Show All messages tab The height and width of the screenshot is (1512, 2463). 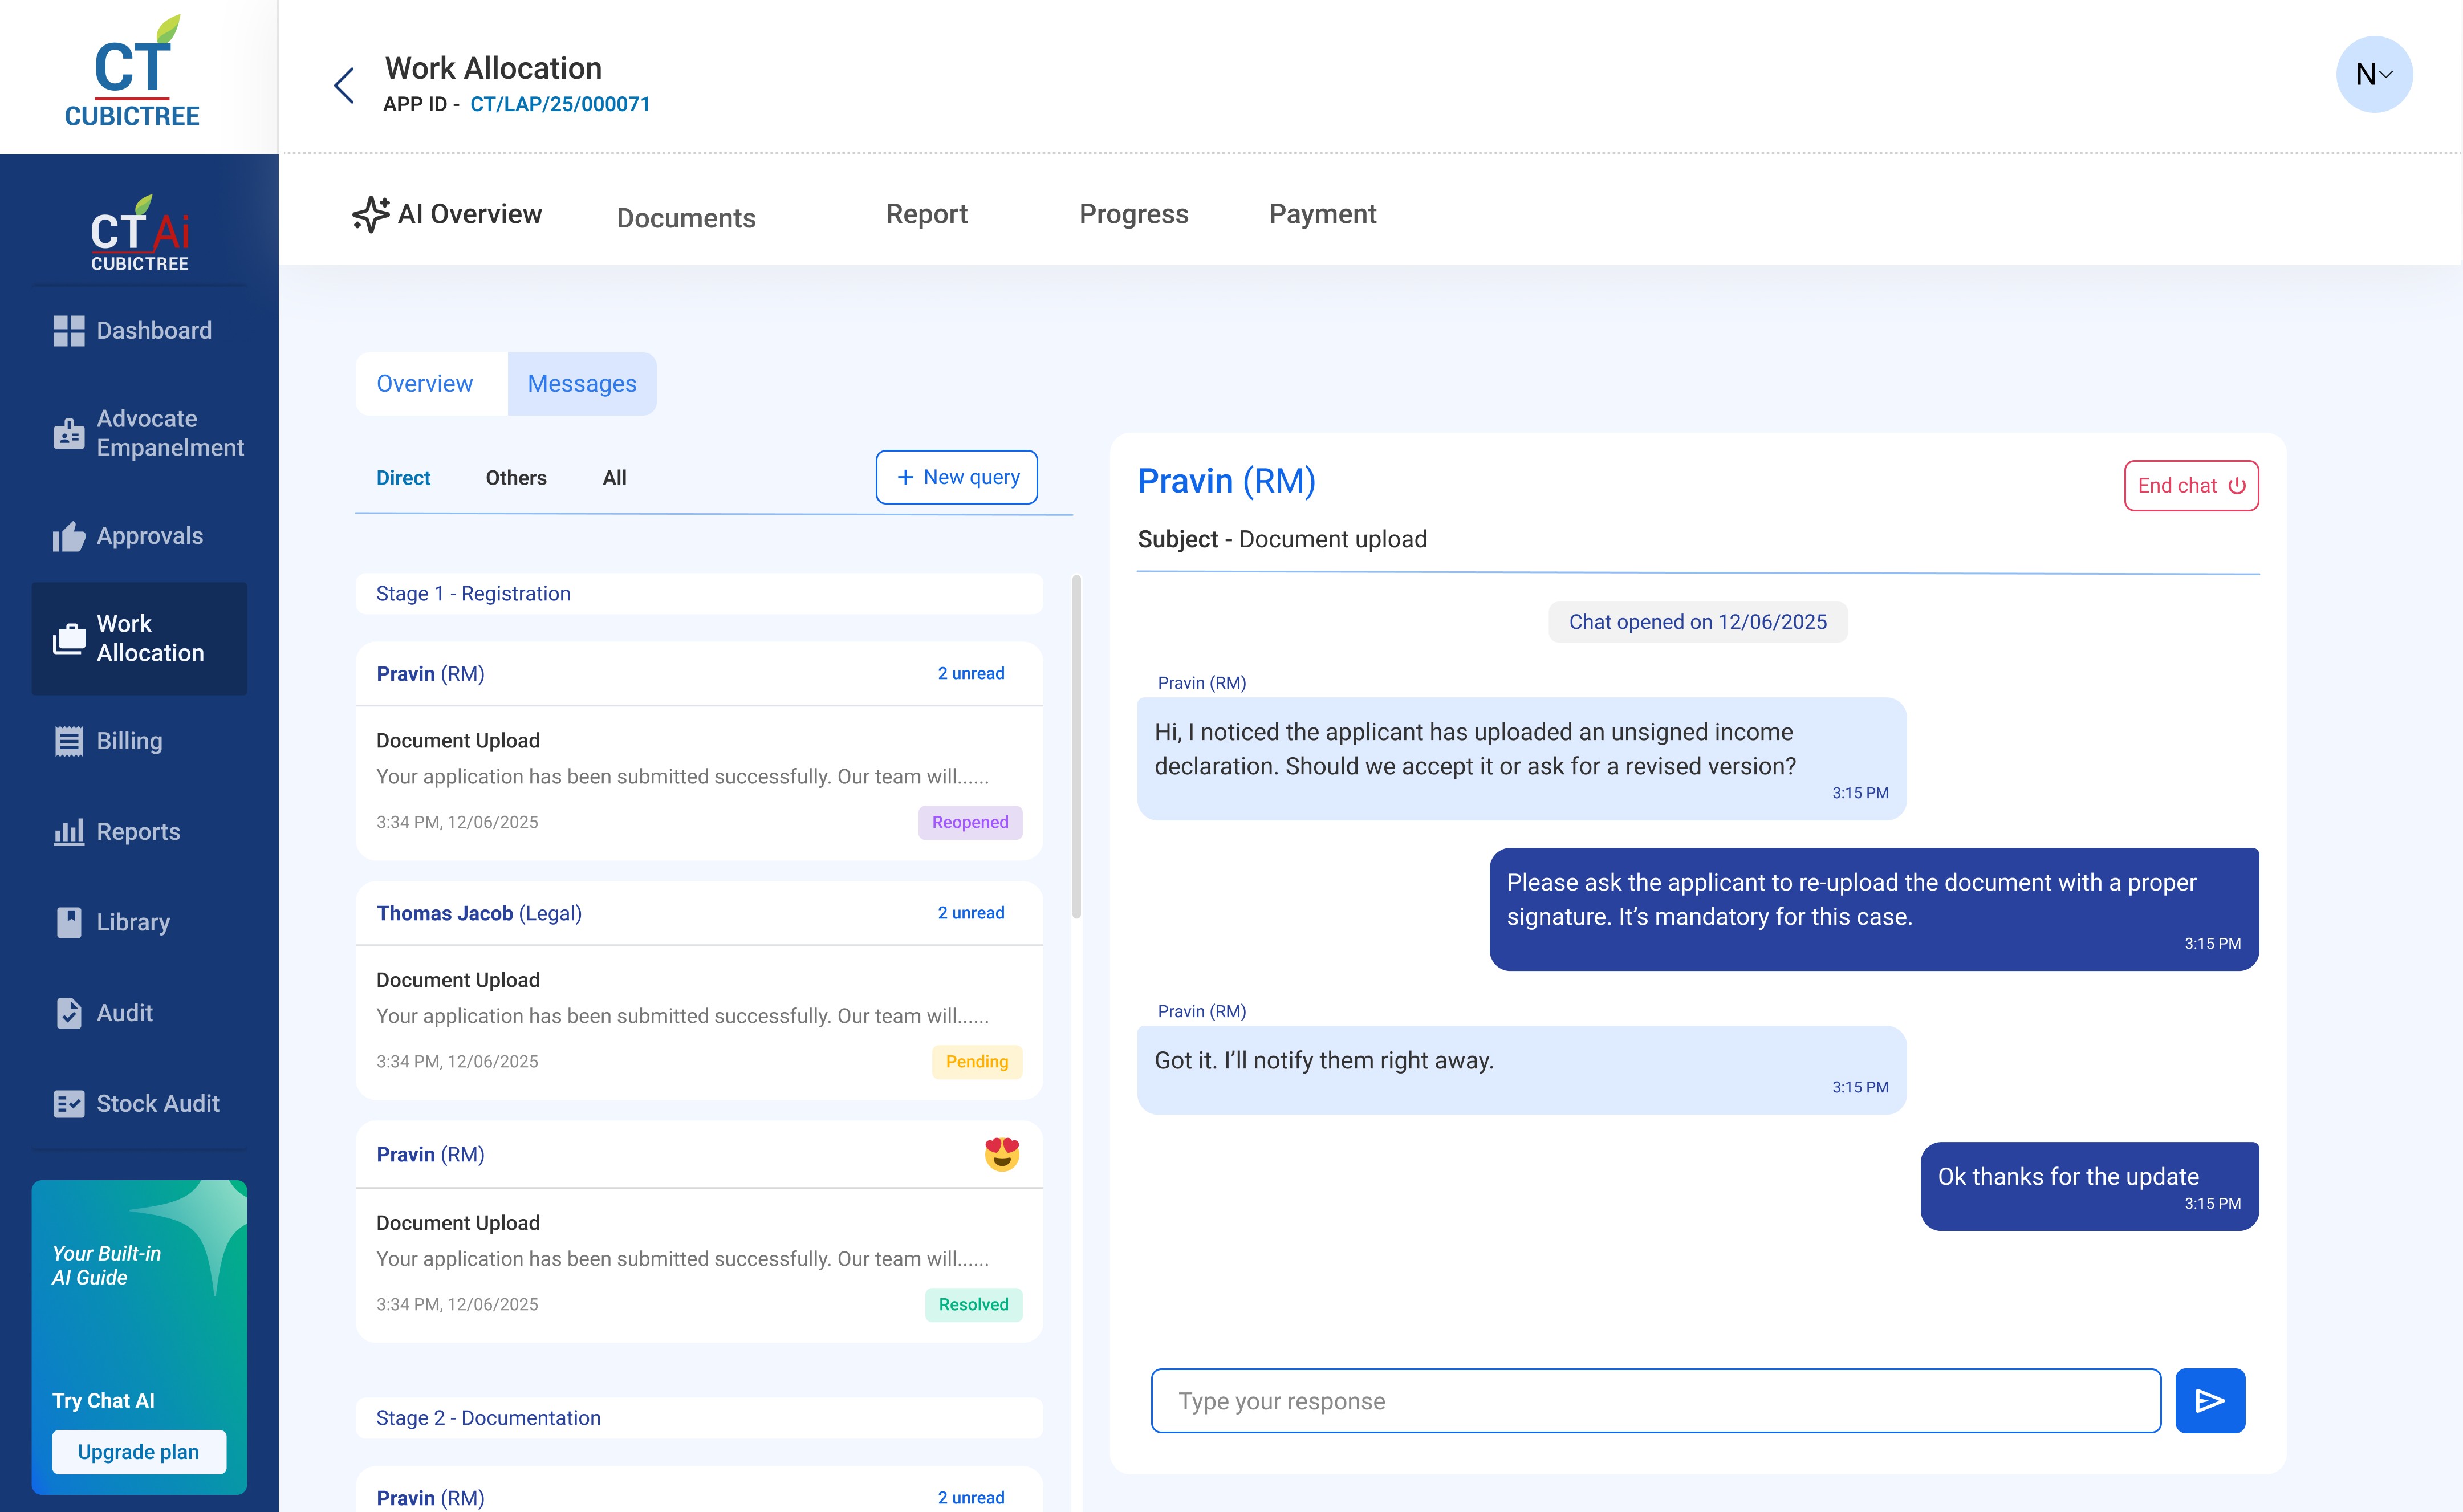pyautogui.click(x=614, y=478)
